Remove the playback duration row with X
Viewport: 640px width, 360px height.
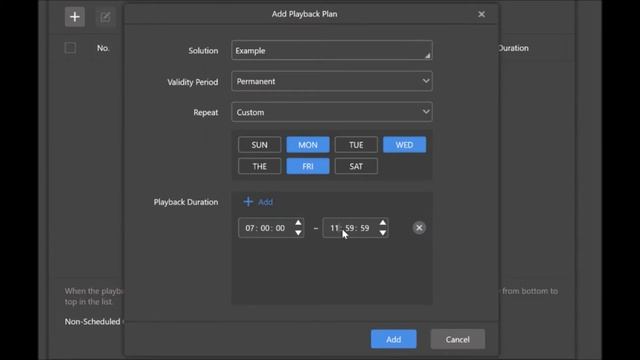pos(419,228)
